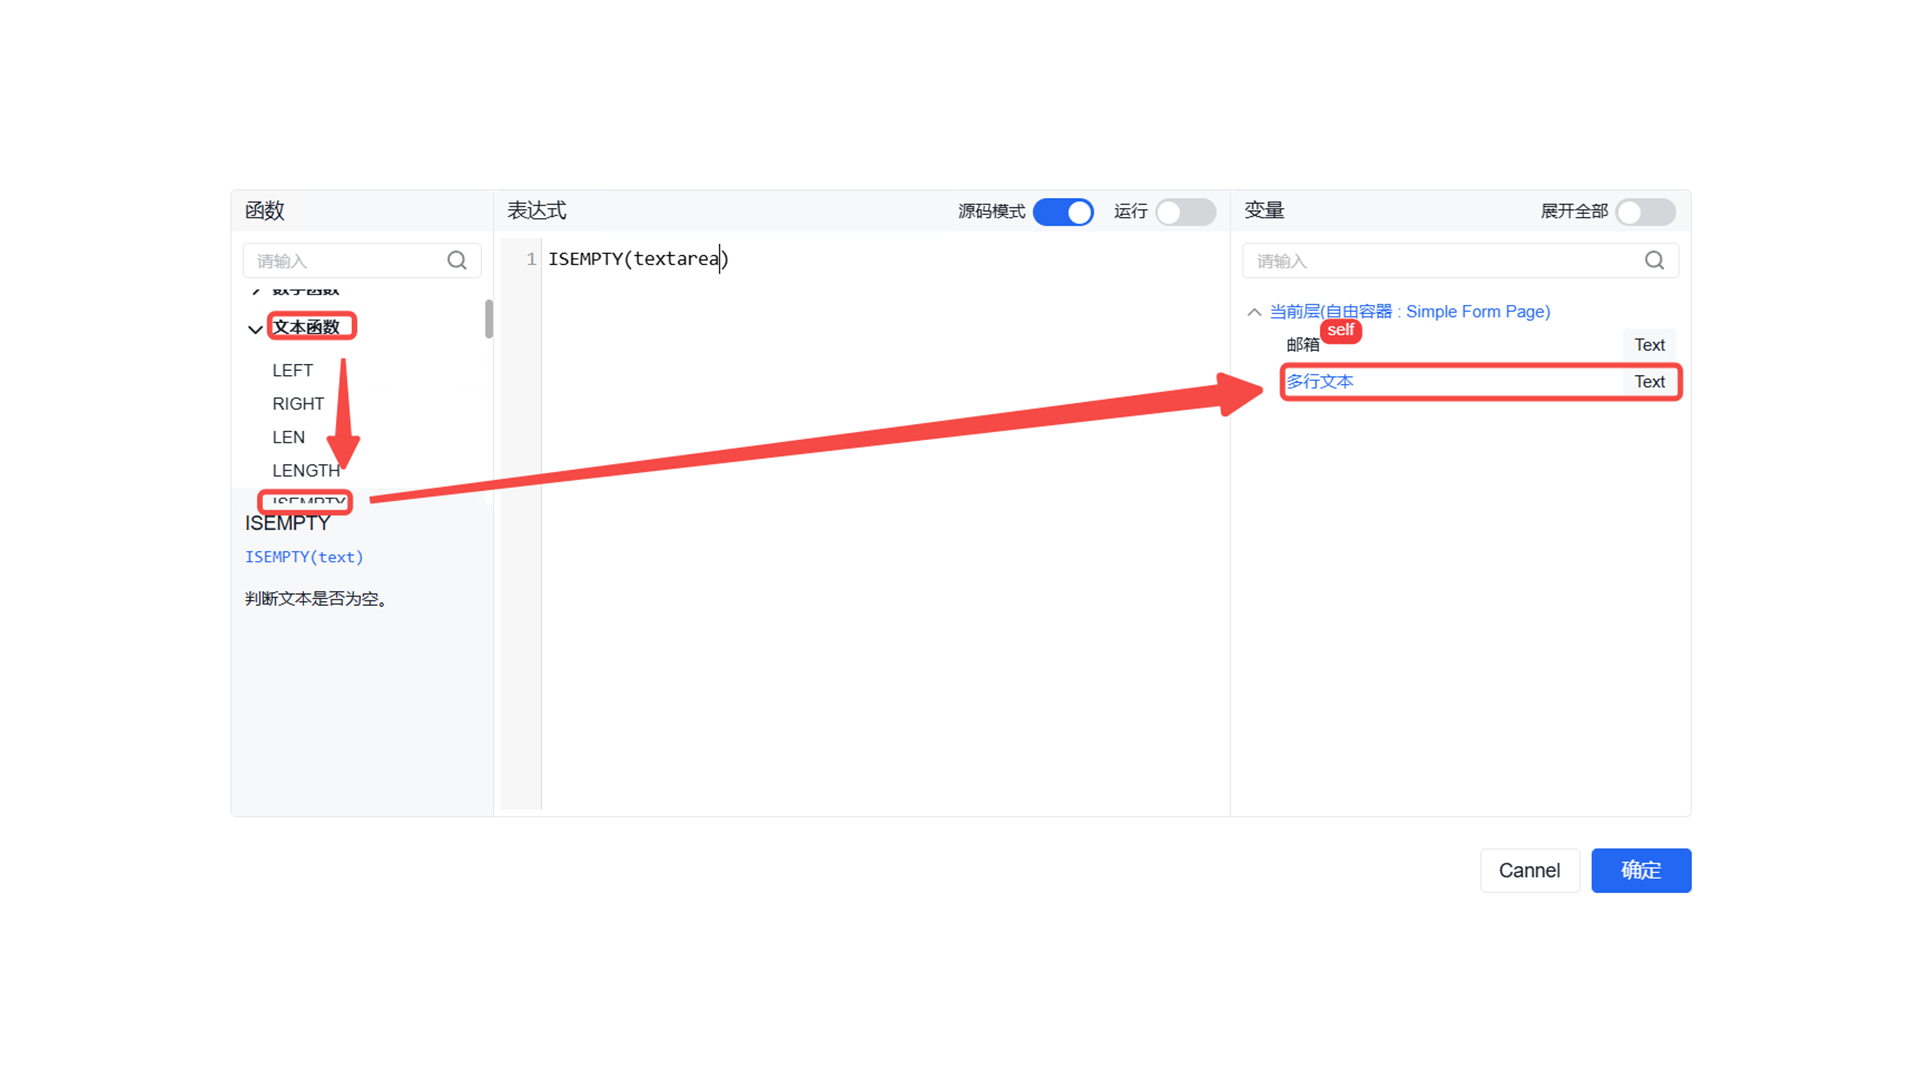
Task: Click the Cannel button
Action: tap(1529, 870)
